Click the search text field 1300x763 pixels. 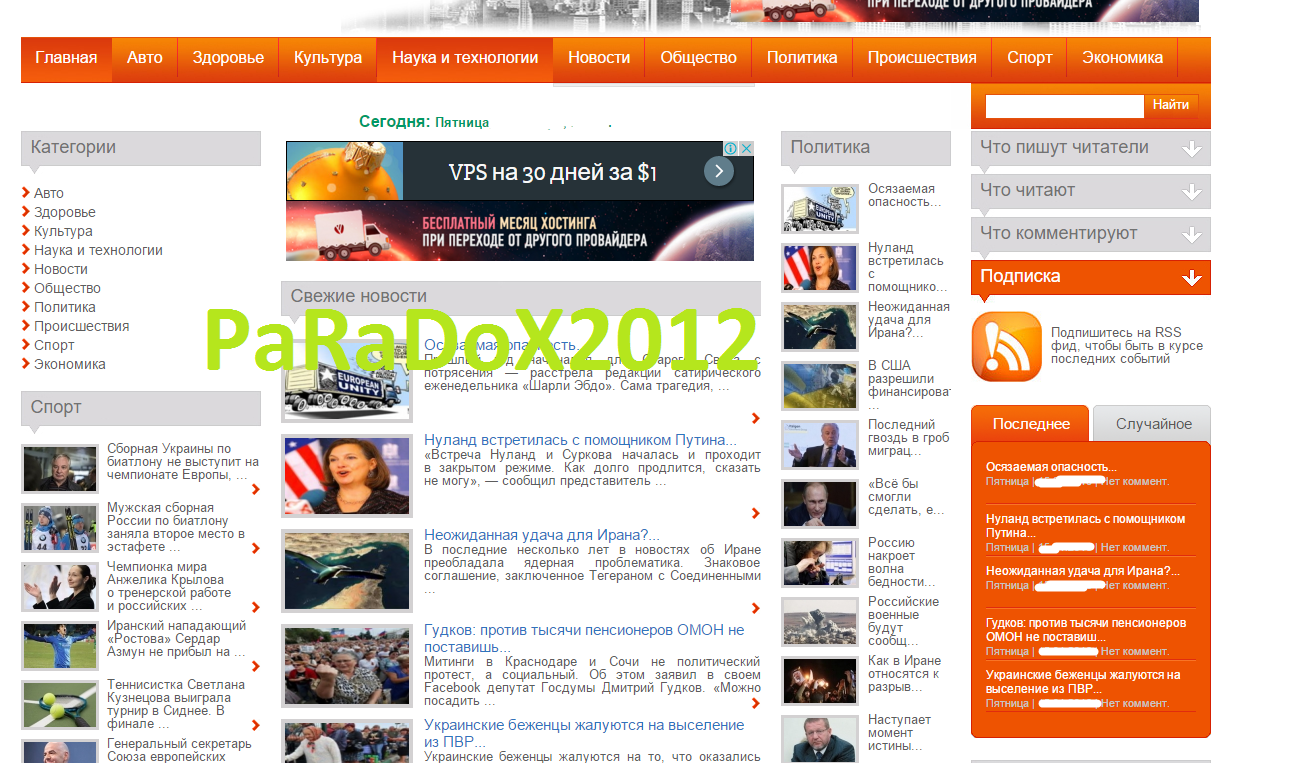click(x=1064, y=105)
